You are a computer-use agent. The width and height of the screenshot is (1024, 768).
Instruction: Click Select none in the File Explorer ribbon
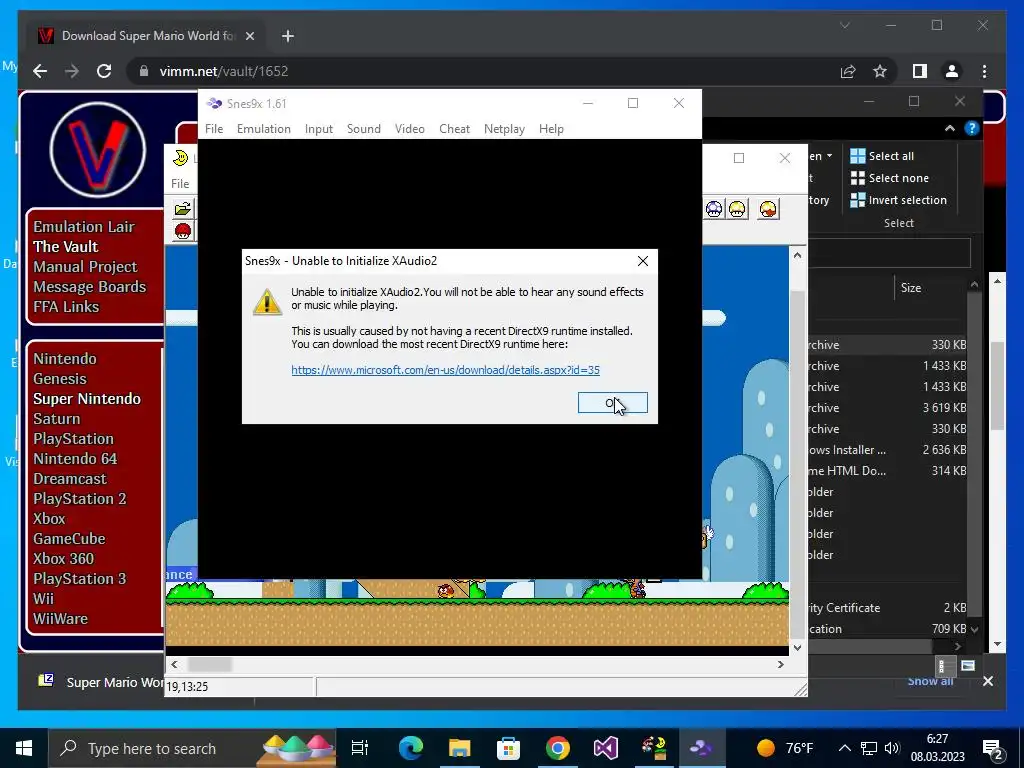tap(889, 178)
